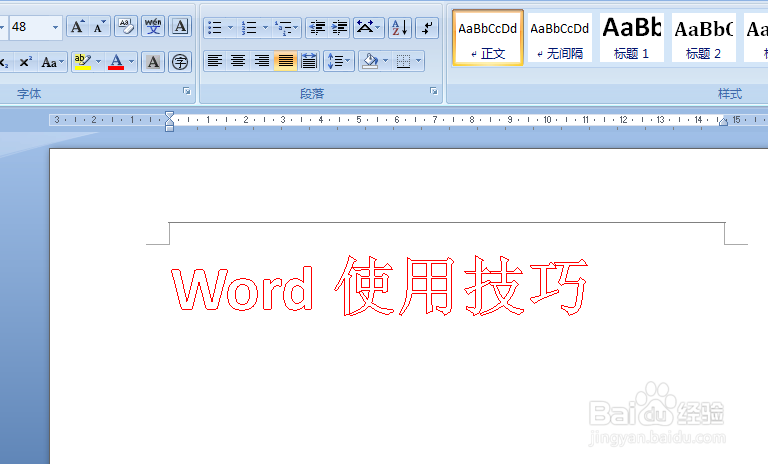This screenshot has width=768, height=464.
Task: Apply the 无间隔 (No Spacing) style
Action: (560, 38)
